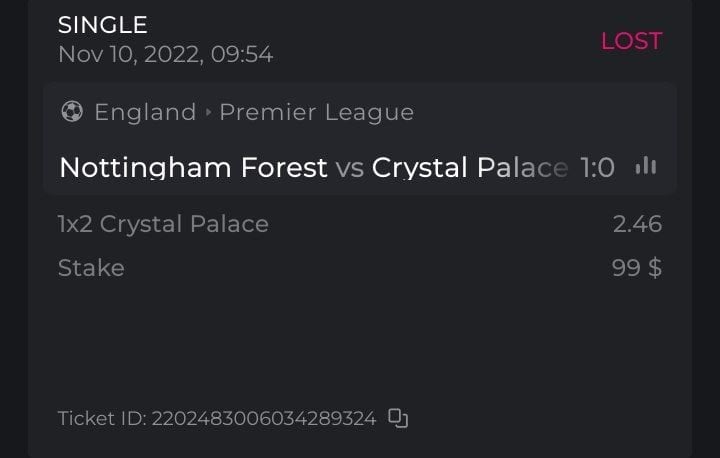Viewport: 720px width, 458px height.
Task: Click the Nottingham Forest team name
Action: [193, 167]
